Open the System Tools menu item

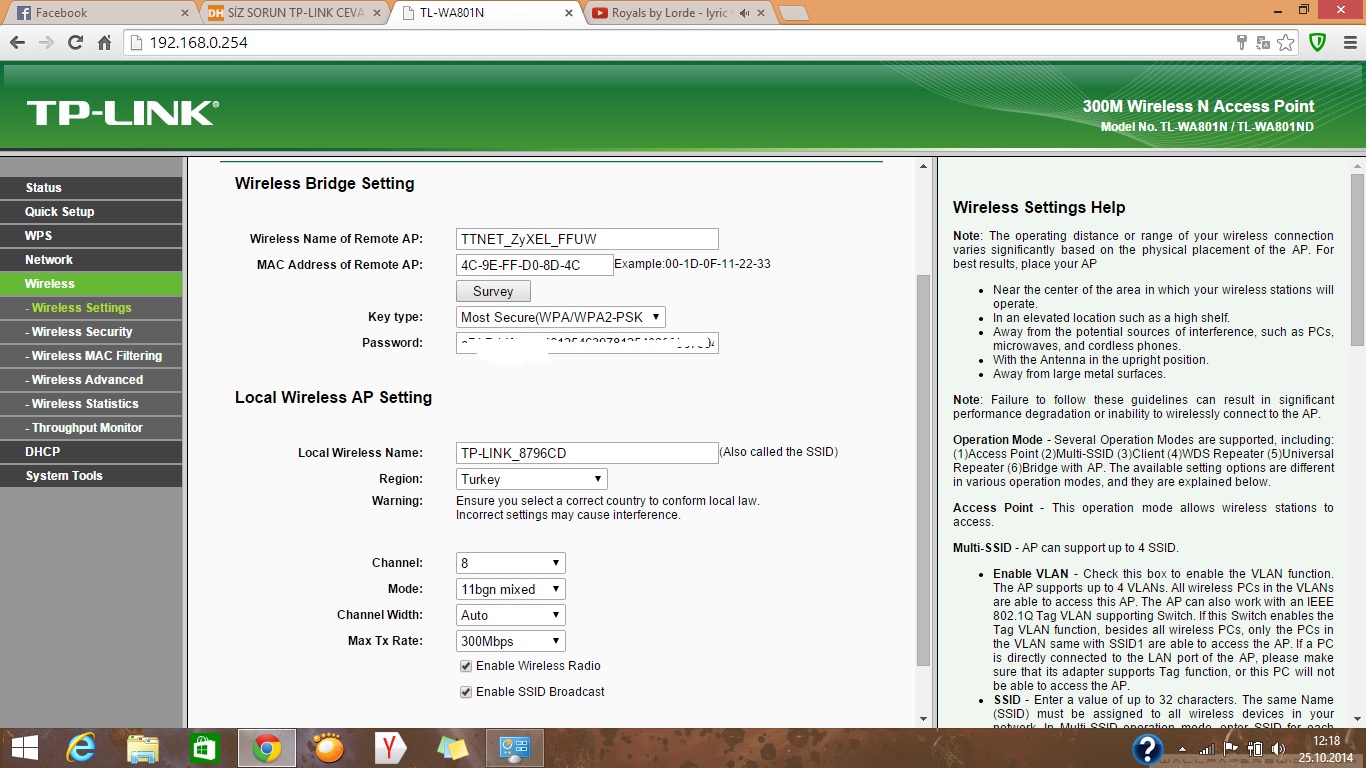tap(91, 476)
